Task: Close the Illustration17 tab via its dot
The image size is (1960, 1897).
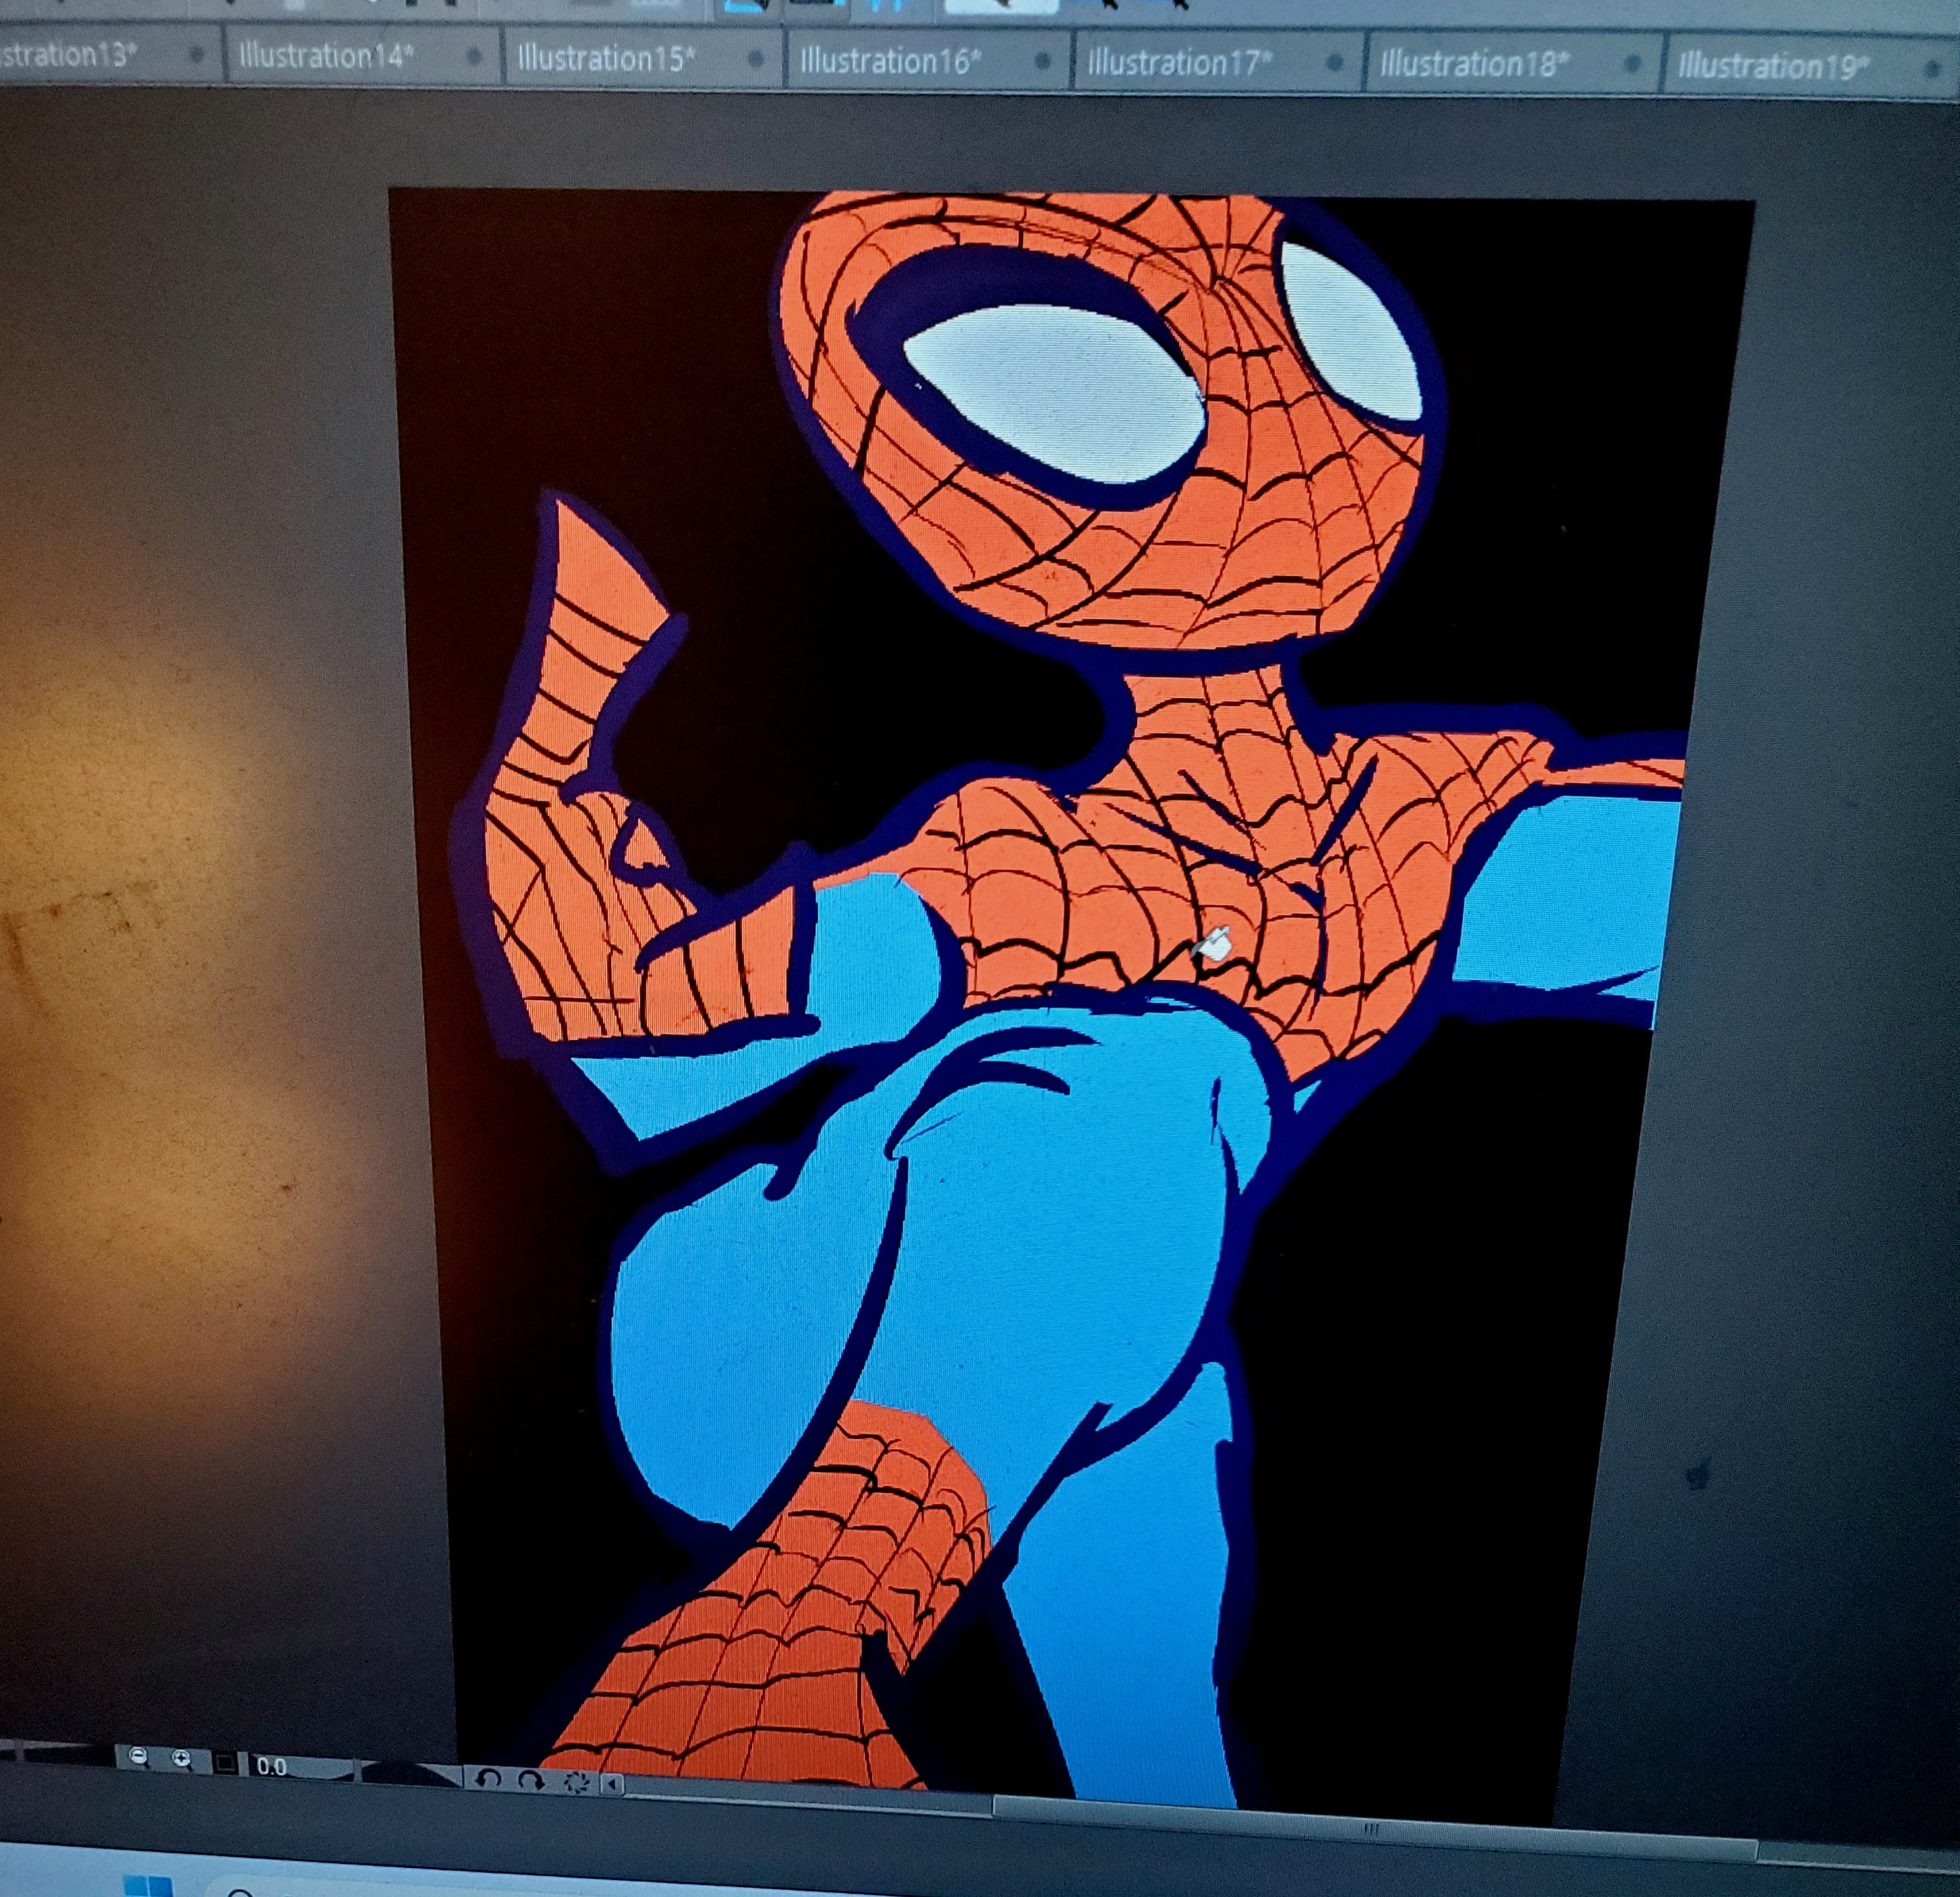Action: tap(1334, 64)
